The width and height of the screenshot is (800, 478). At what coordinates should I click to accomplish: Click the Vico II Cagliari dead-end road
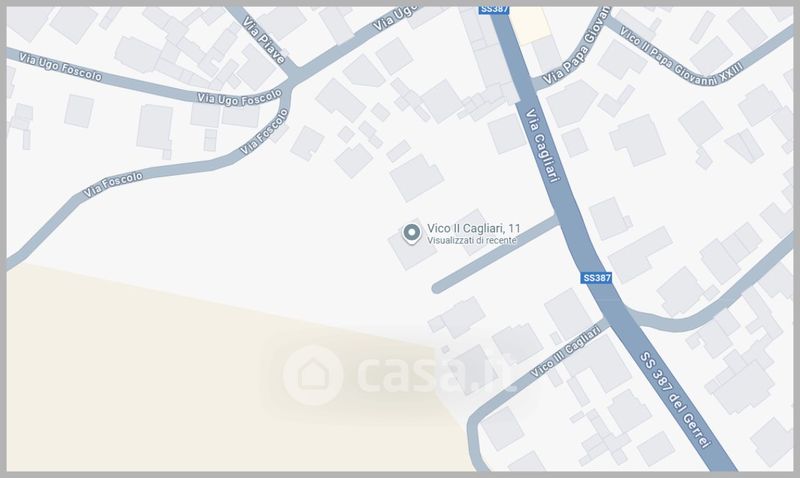pos(495,254)
